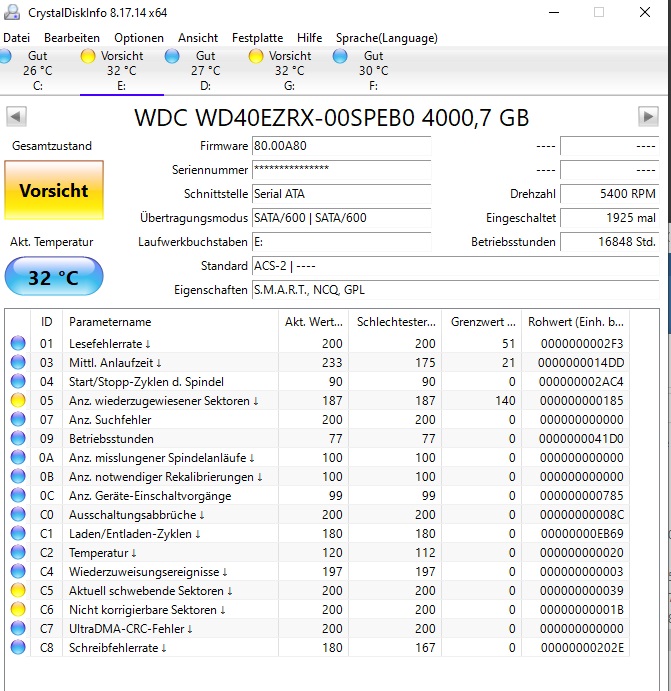Close the CrystalDiskInfo window
The image size is (671, 691).
[x=645, y=12]
